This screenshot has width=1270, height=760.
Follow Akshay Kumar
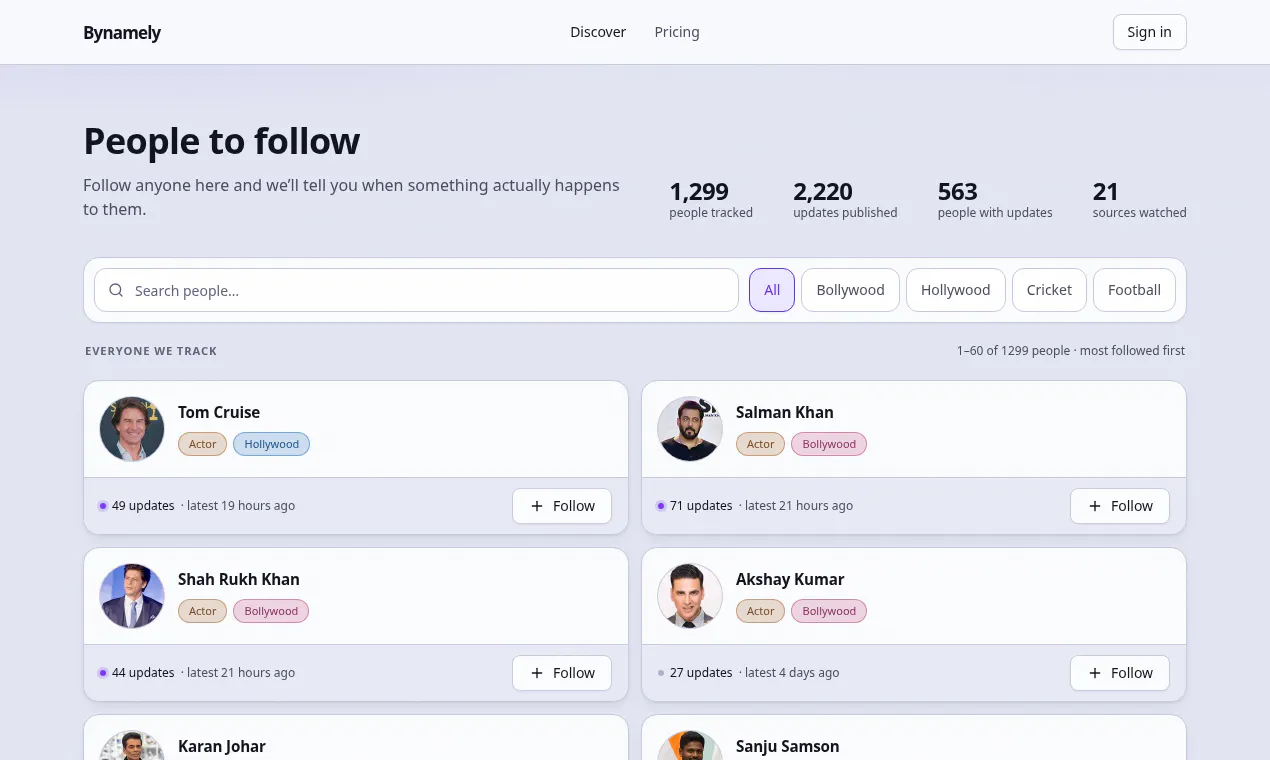point(1120,673)
